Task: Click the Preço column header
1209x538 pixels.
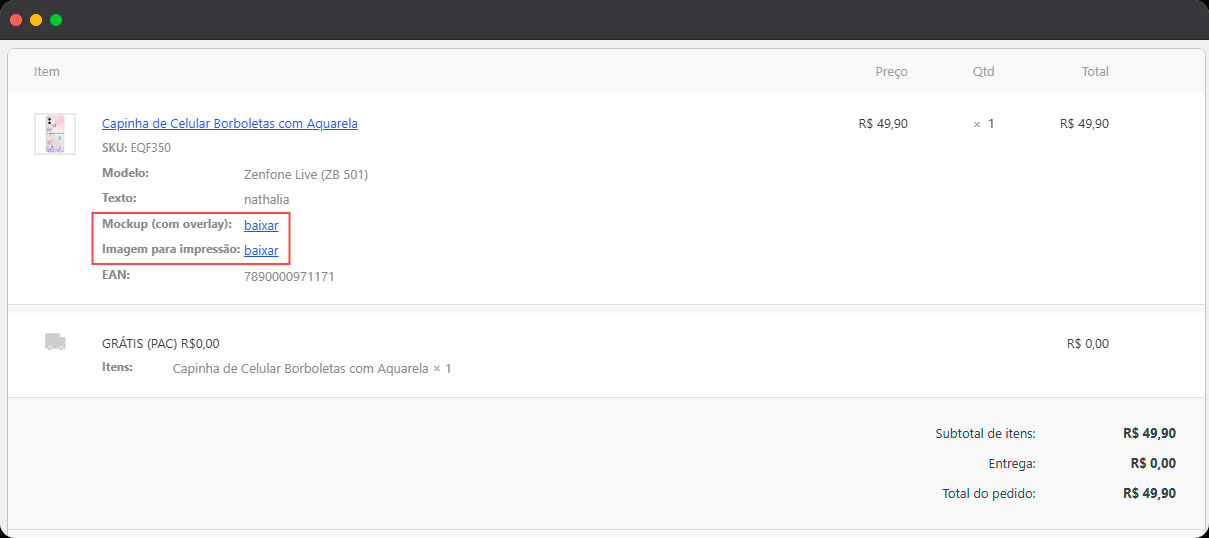Action: pos(891,72)
